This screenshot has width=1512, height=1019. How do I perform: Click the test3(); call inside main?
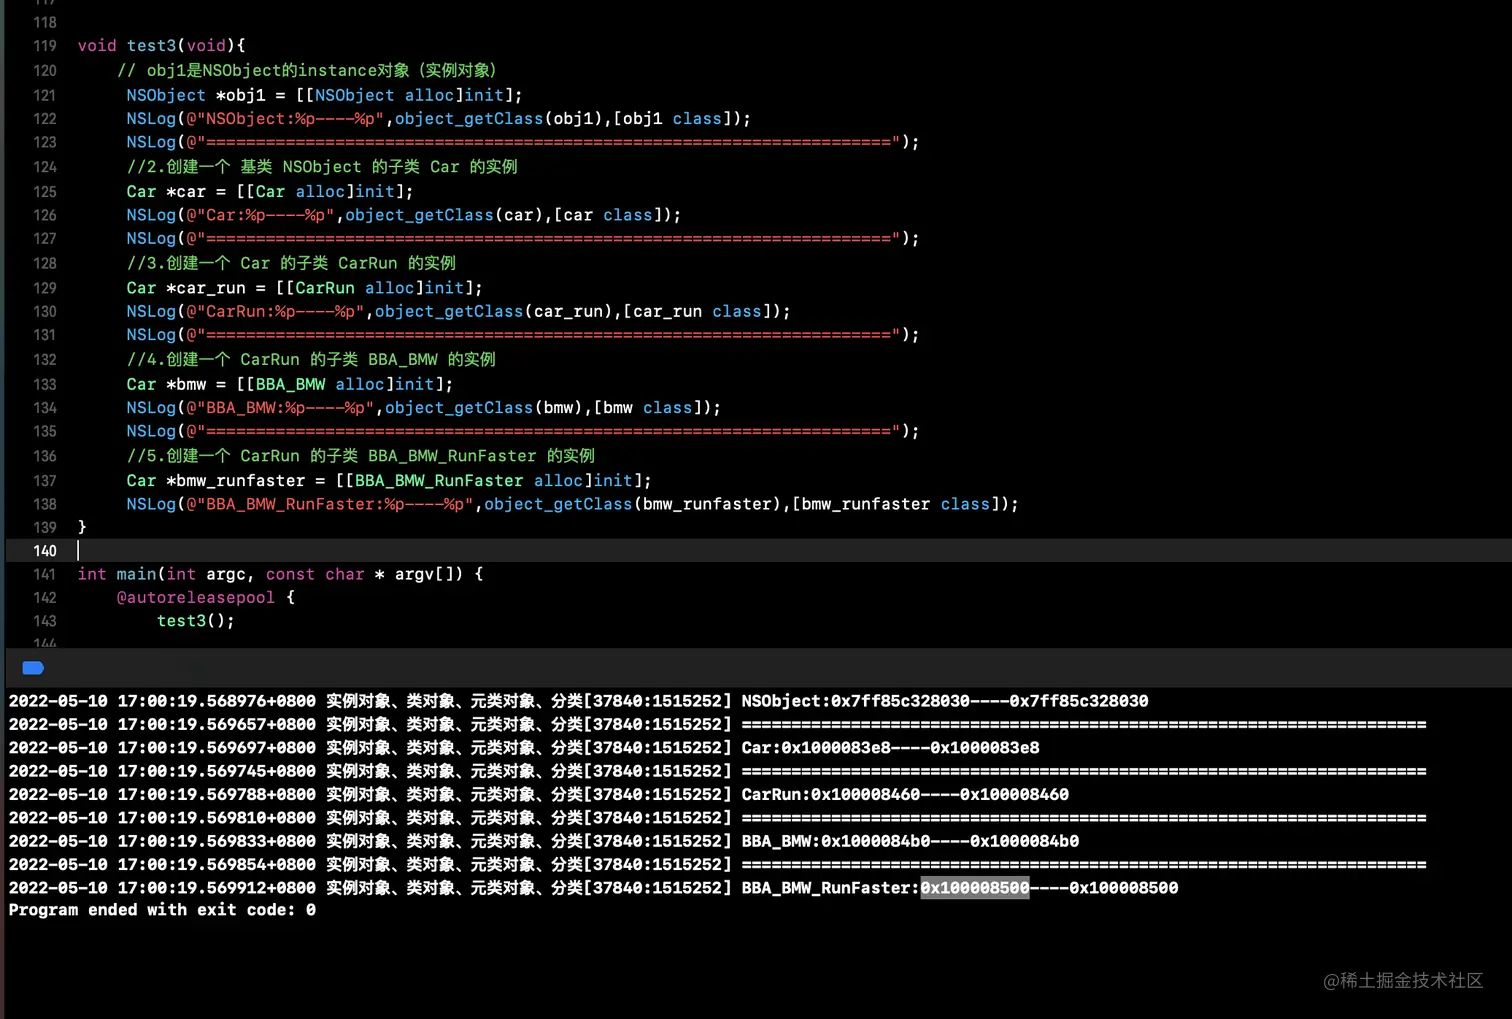pyautogui.click(x=196, y=621)
